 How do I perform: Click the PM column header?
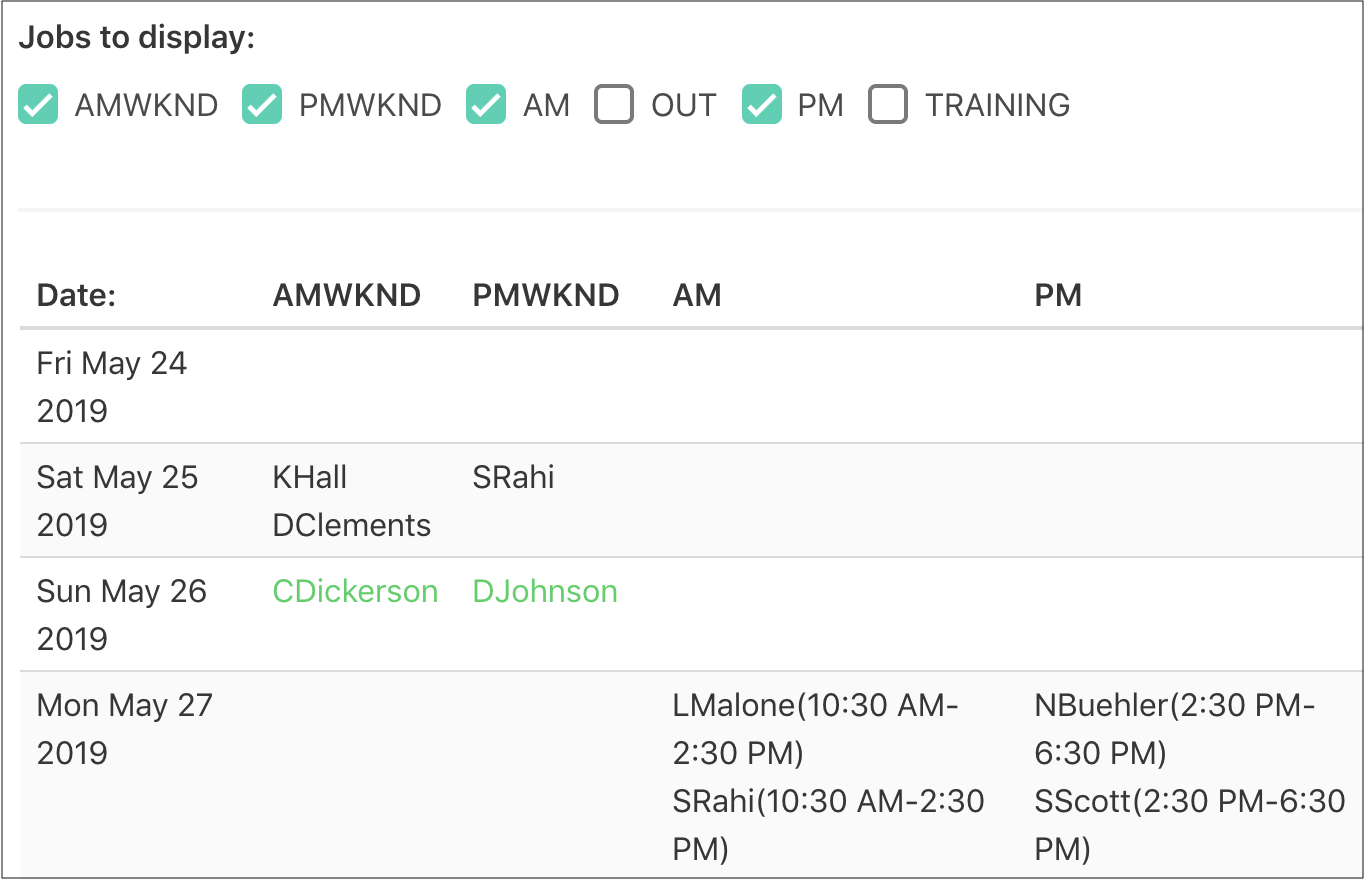pos(1058,295)
